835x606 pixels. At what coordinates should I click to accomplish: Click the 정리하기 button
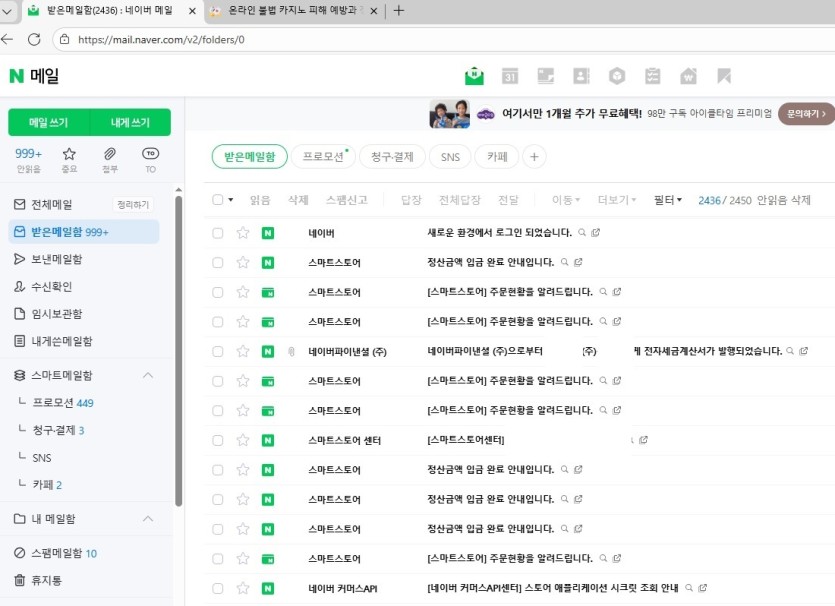coord(133,204)
